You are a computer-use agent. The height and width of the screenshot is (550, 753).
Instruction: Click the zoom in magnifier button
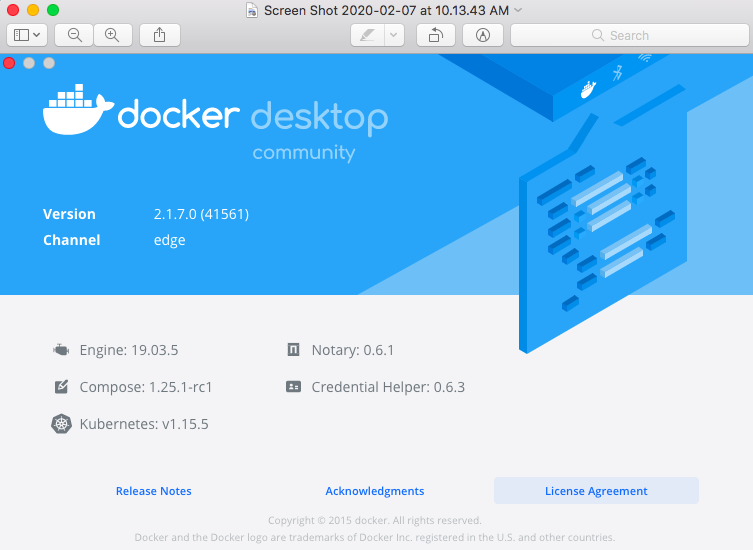tap(112, 35)
